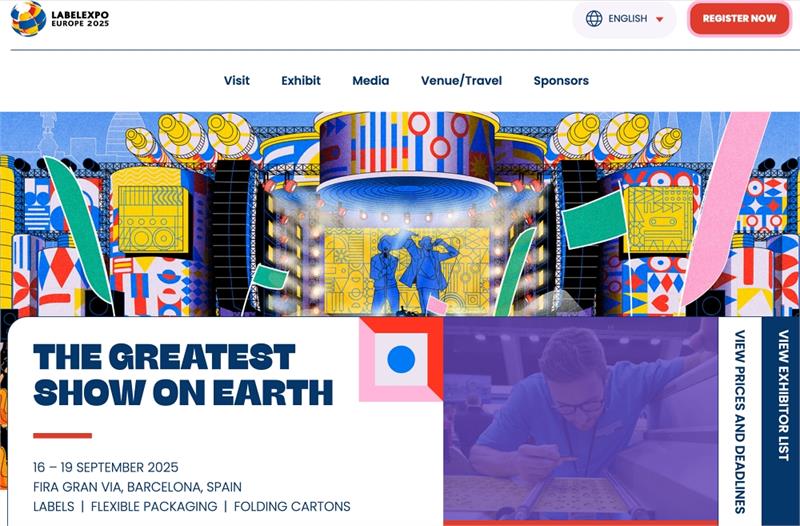800x526 pixels.
Task: Open the Visit menu
Action: [x=237, y=81]
